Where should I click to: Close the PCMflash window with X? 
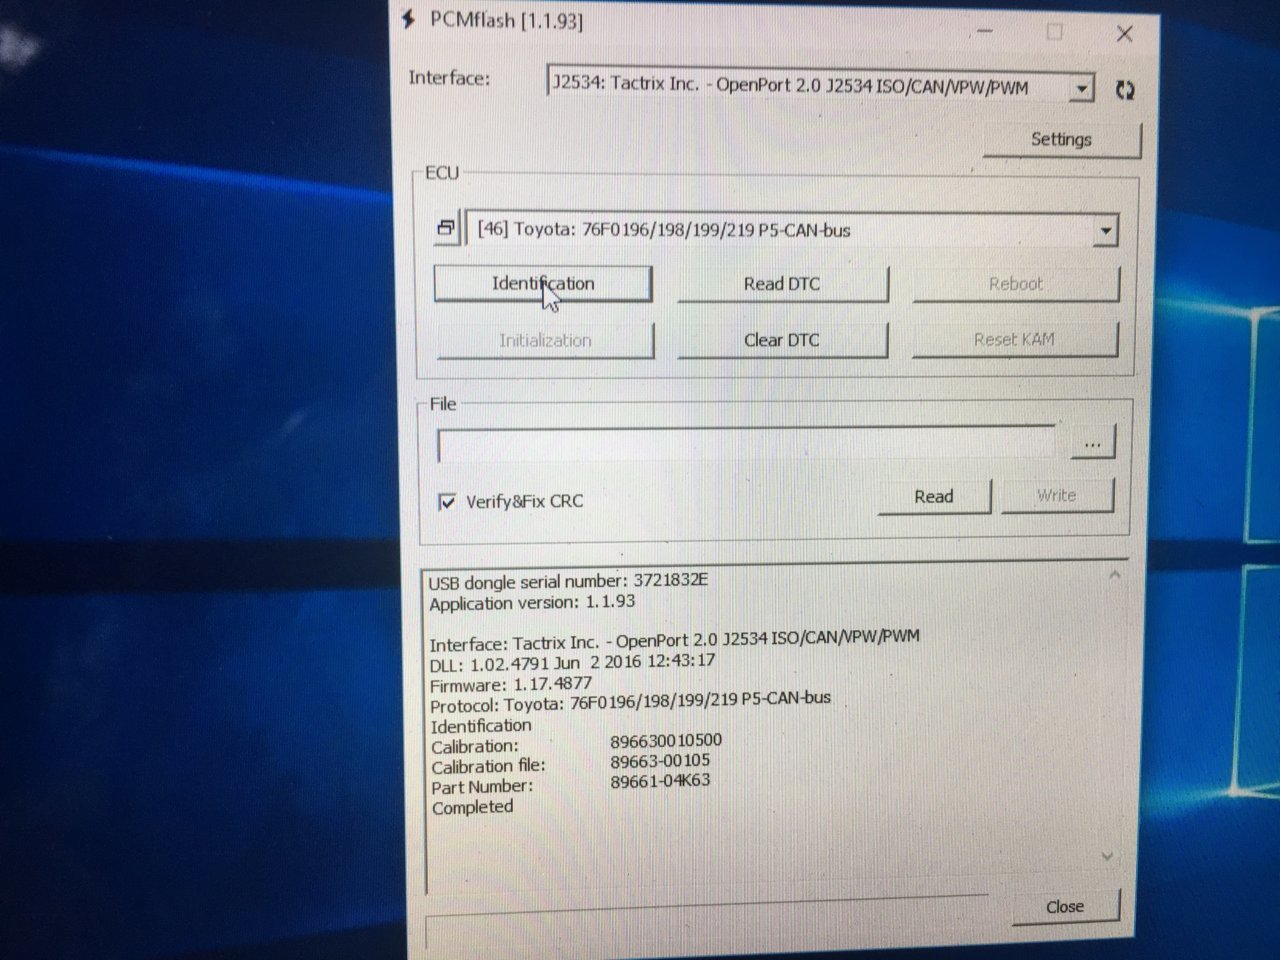1125,34
